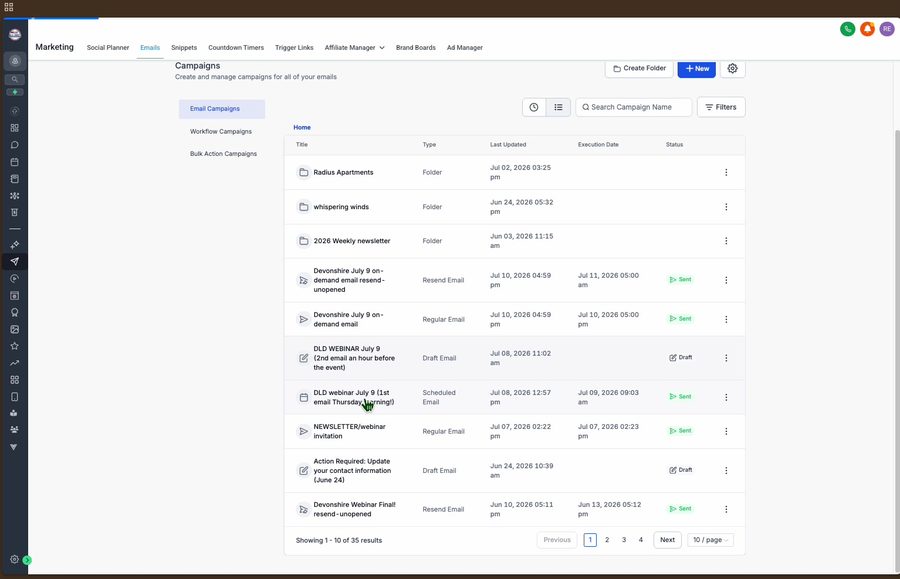Click the Status column header
This screenshot has height=579, width=900.
tap(674, 145)
